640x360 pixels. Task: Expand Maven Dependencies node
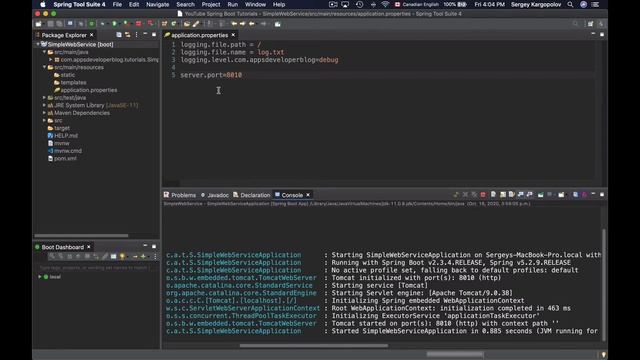(44, 113)
